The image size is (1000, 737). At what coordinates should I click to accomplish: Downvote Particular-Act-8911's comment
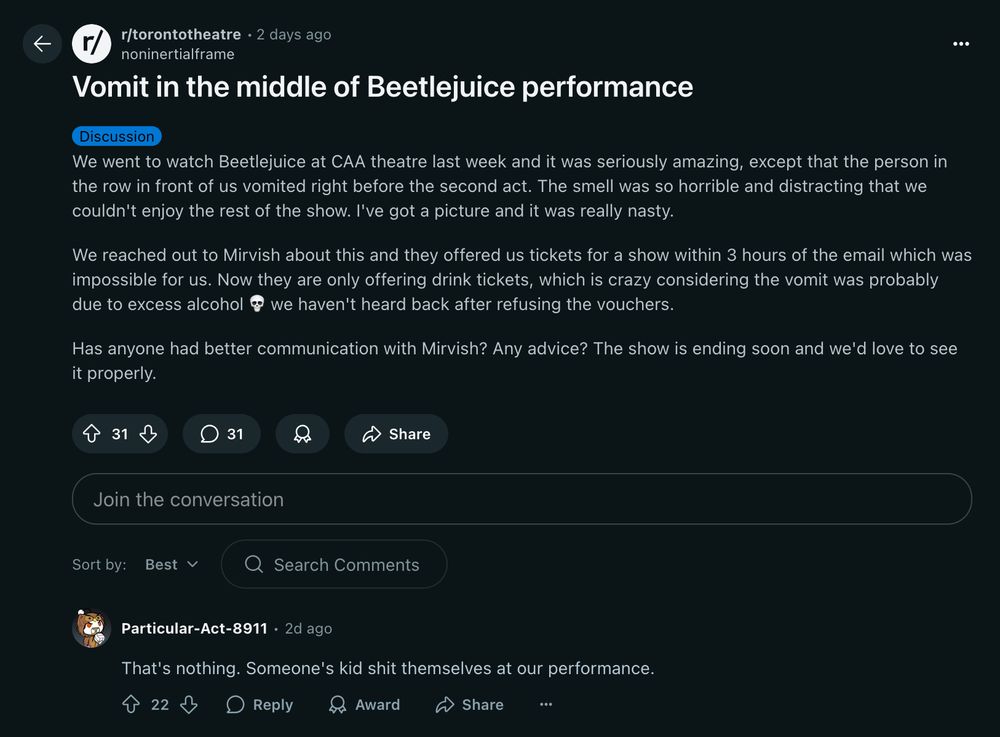click(188, 705)
